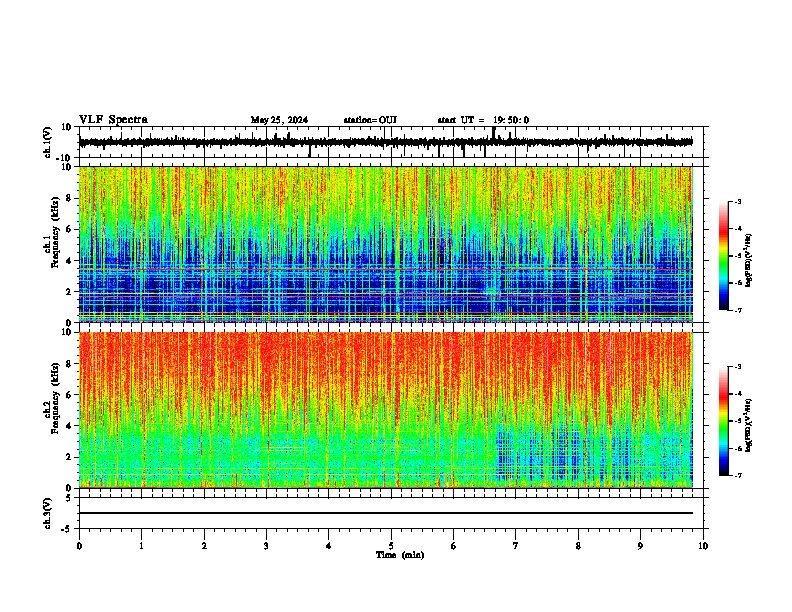Click time axis tick label 8
Screen dimensions: 792x612
coord(578,546)
